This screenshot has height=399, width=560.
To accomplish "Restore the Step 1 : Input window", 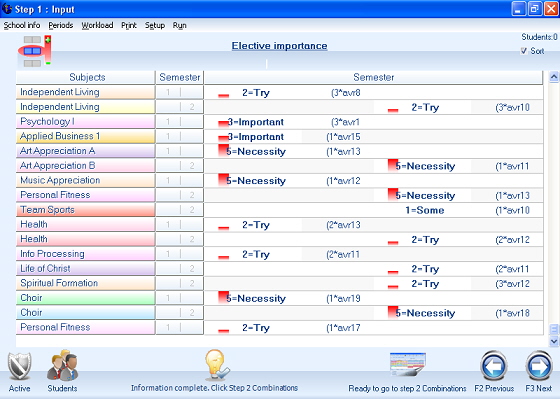I will point(535,9).
